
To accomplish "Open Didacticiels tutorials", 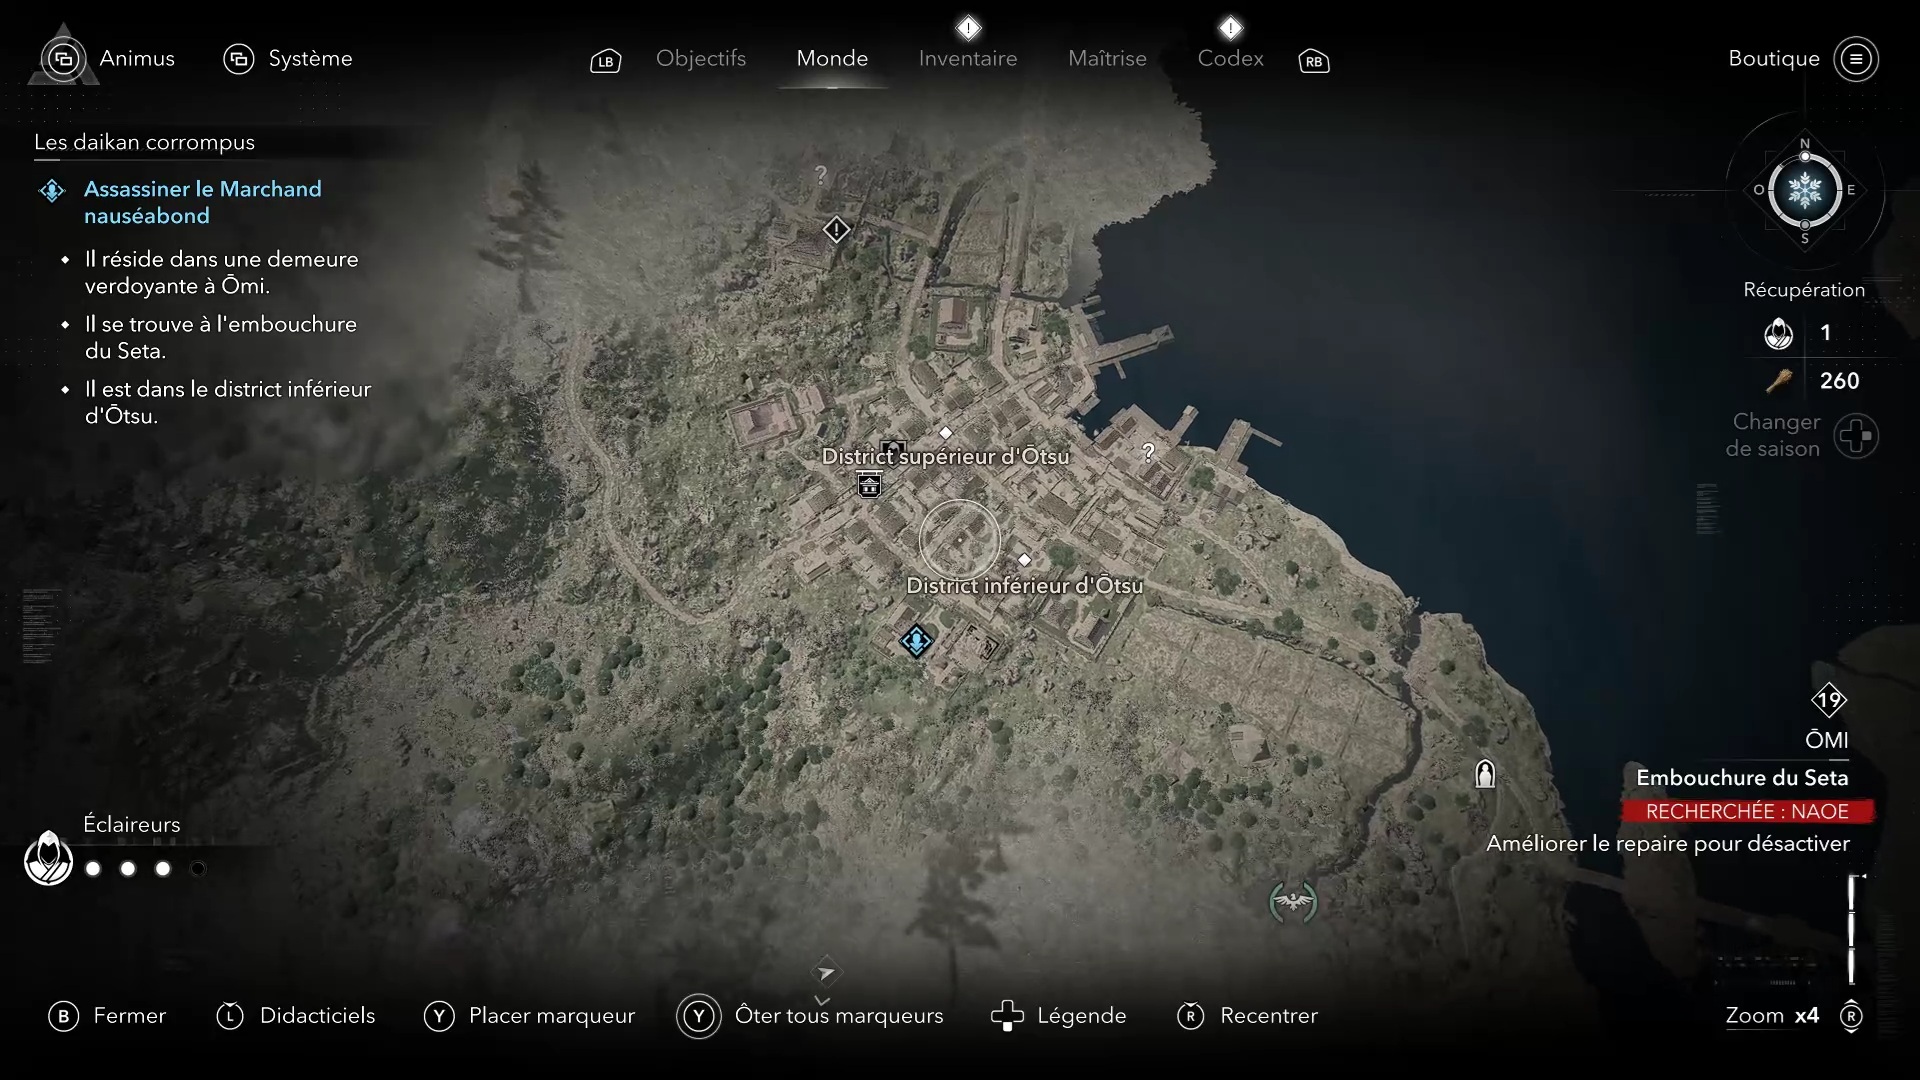I will pos(296,1016).
